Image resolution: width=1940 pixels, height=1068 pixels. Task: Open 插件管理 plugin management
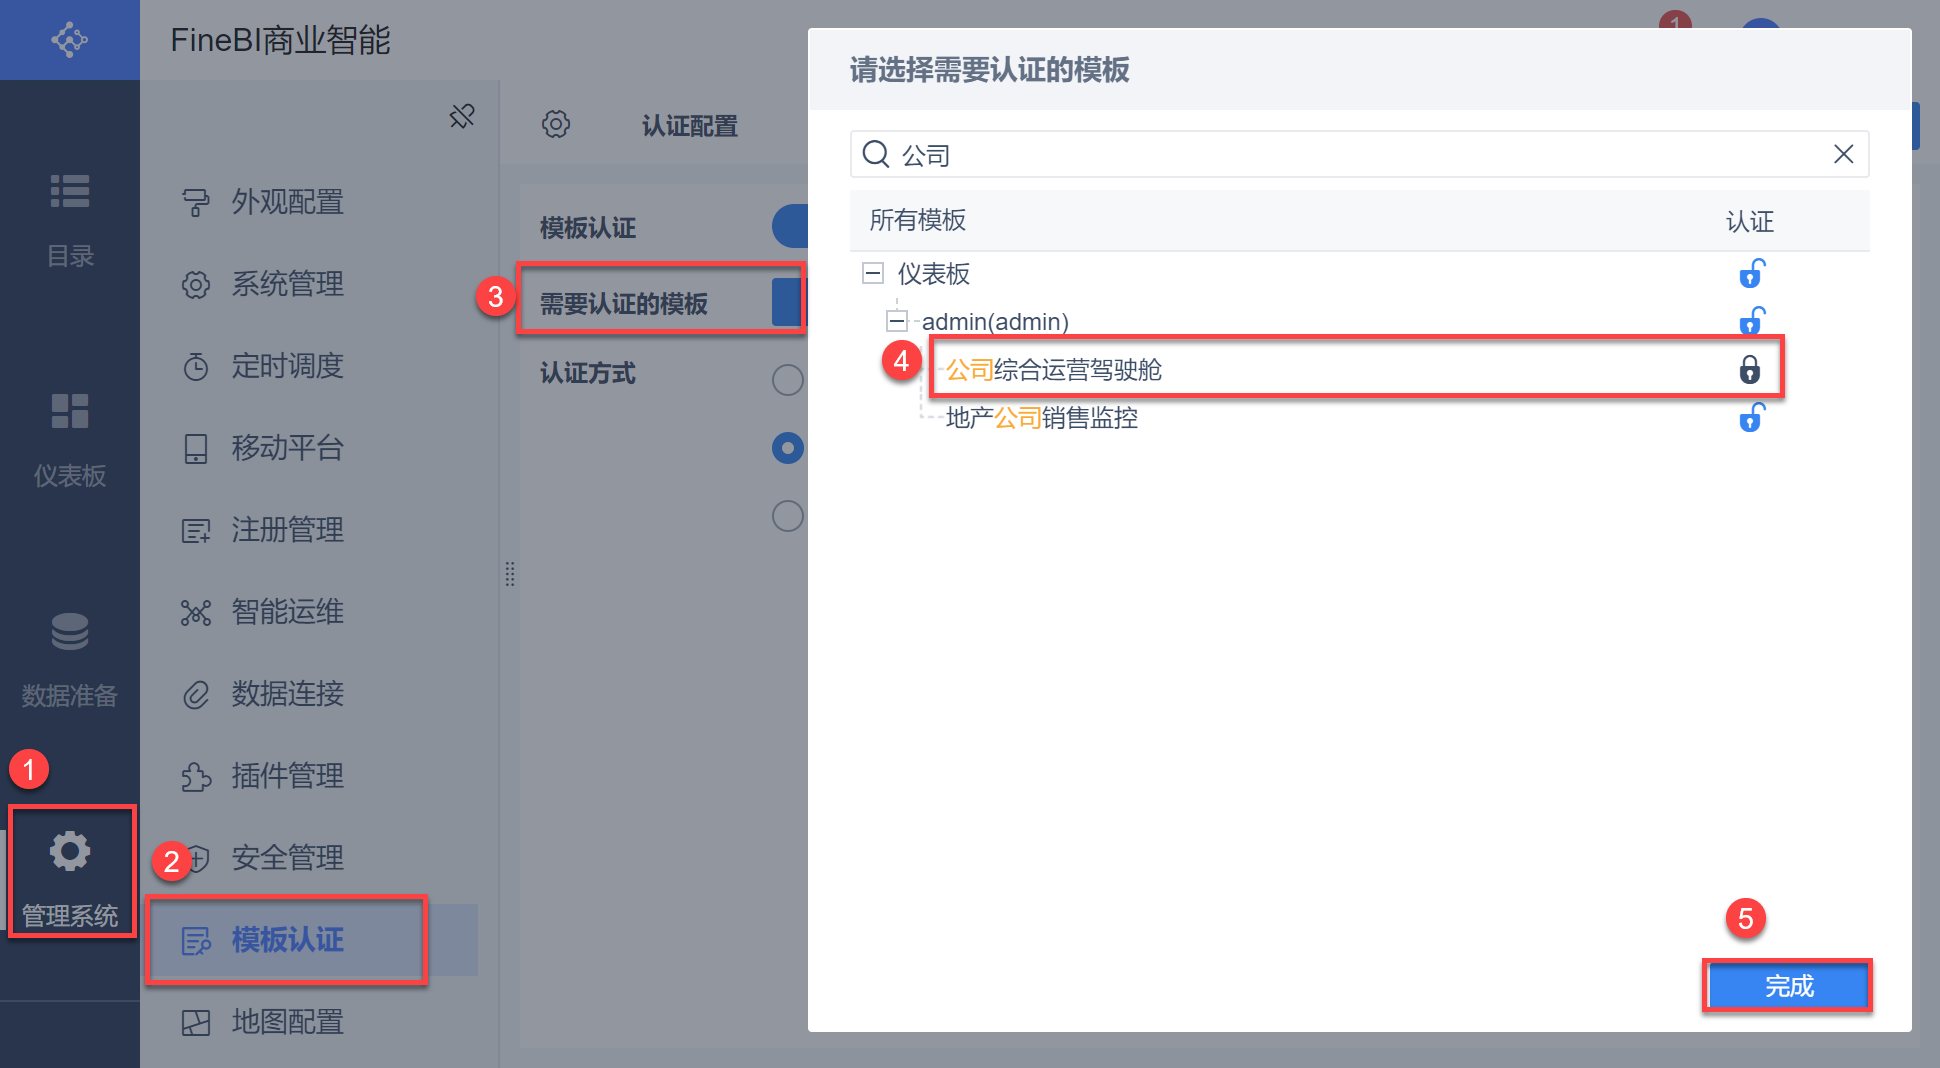[288, 776]
